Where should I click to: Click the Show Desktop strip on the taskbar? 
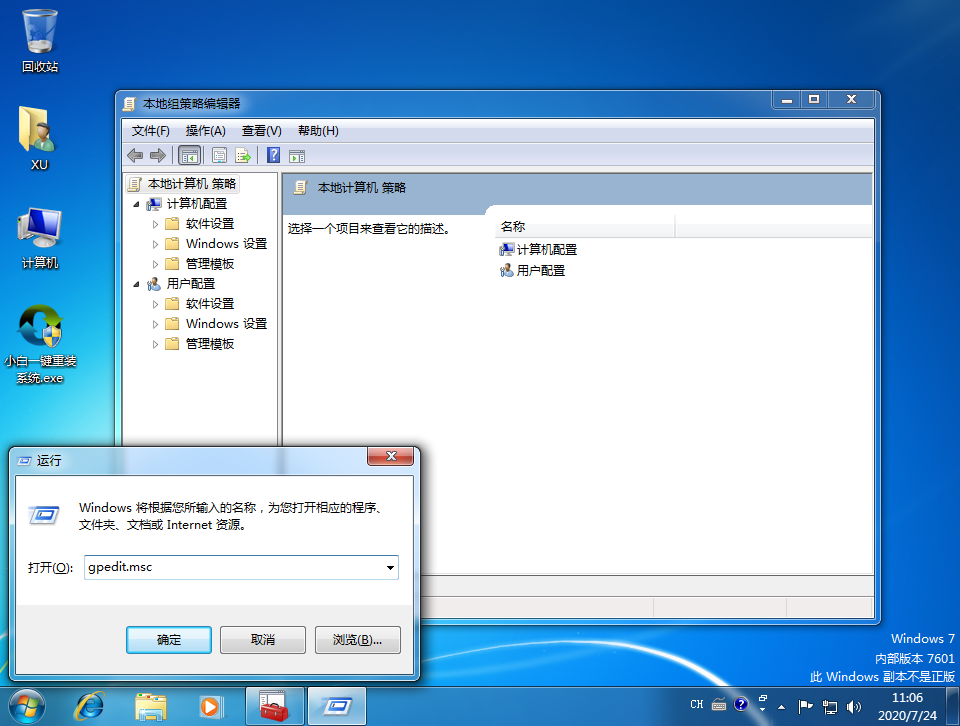pos(952,706)
